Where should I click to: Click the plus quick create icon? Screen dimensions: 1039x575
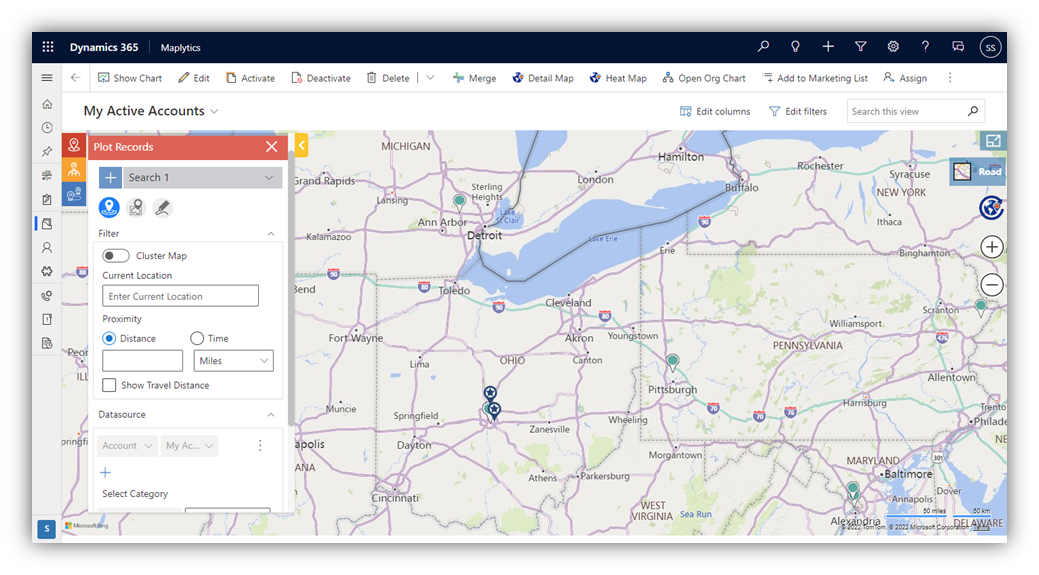pos(828,46)
